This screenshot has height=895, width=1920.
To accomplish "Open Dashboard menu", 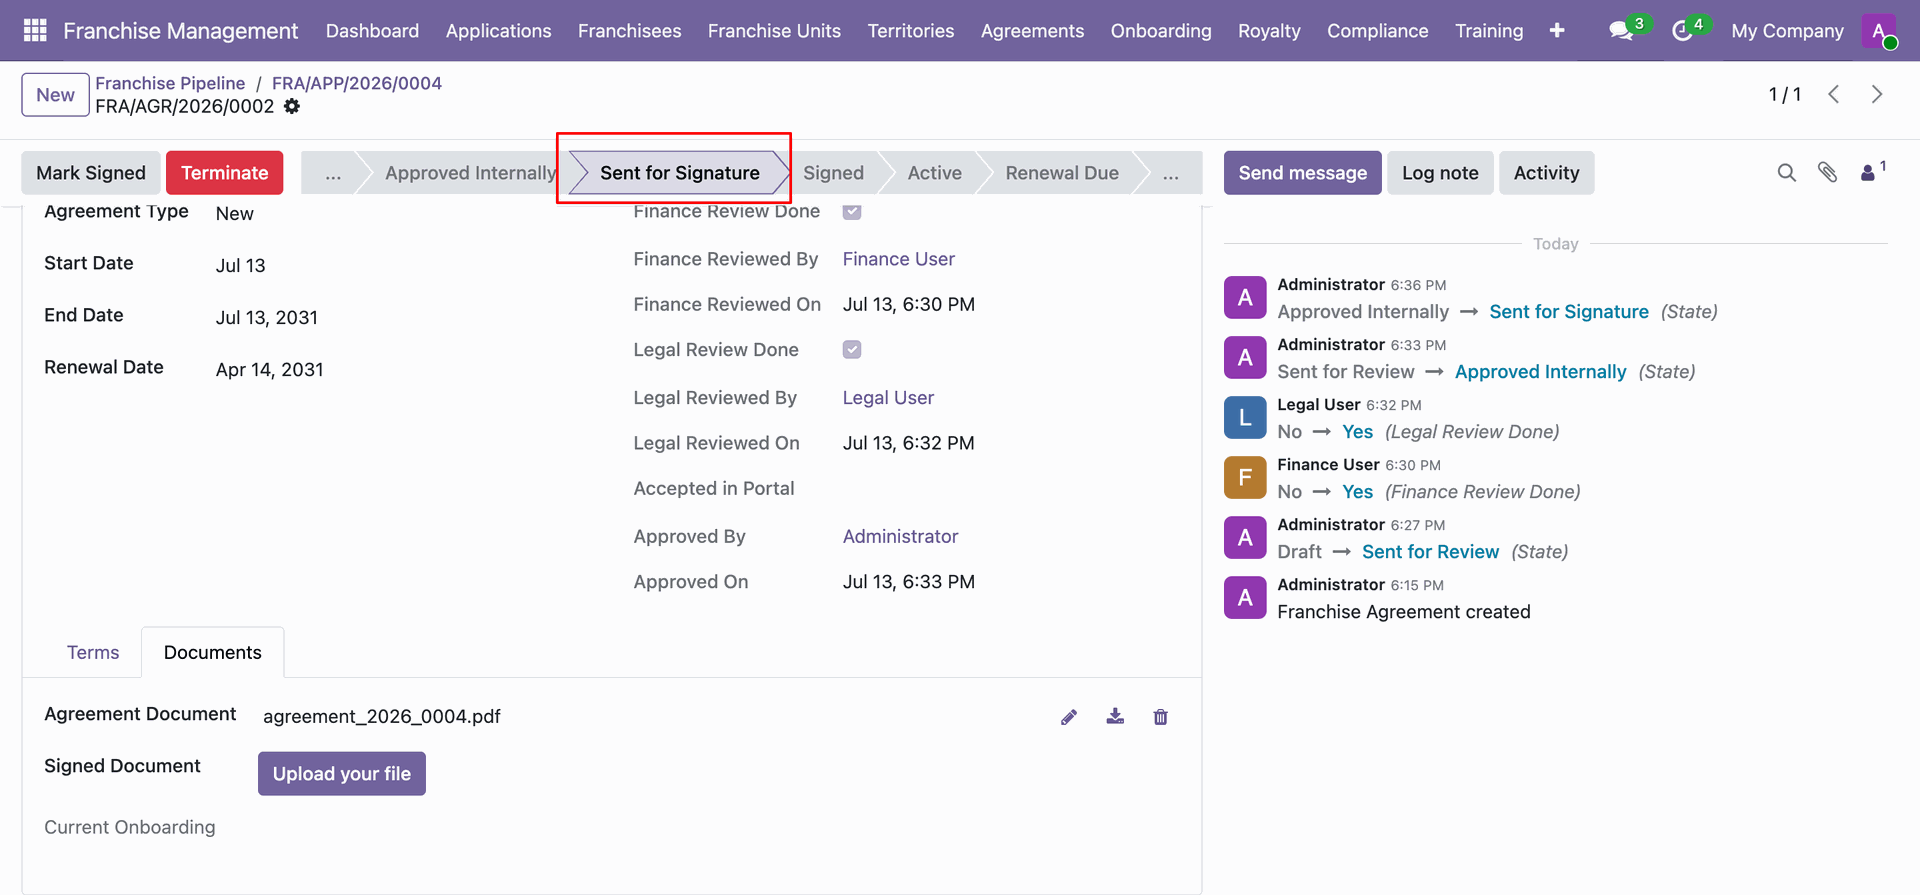I will [372, 31].
